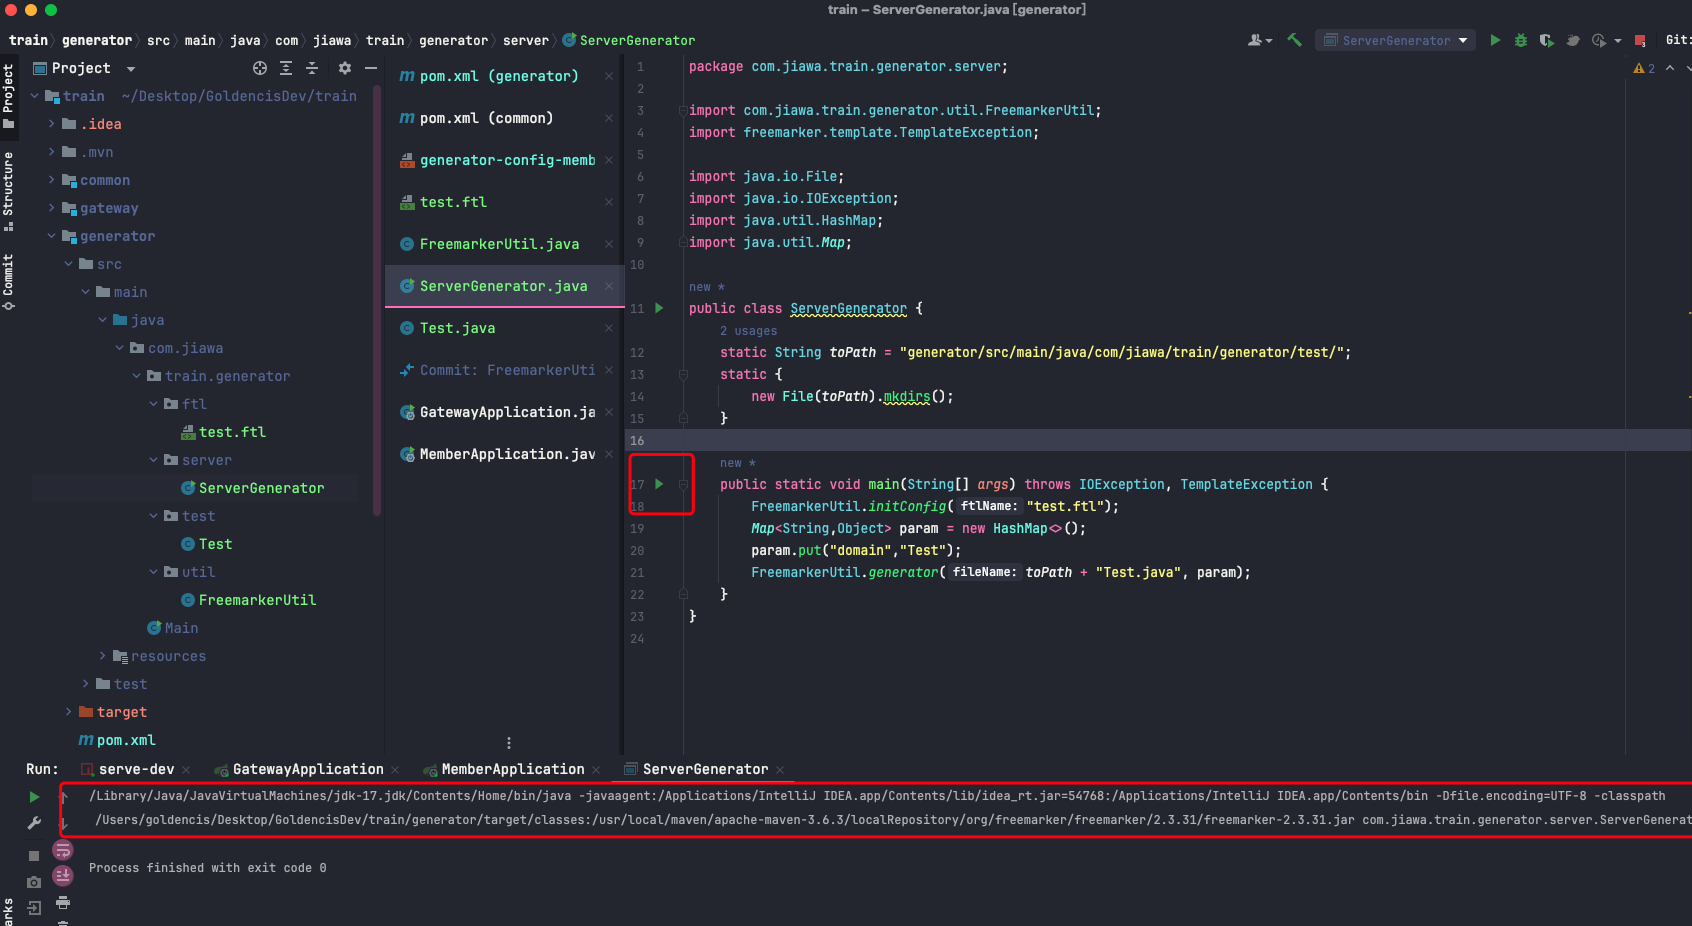Click the warning indicator showing 2 problems
The width and height of the screenshot is (1692, 926).
click(1644, 68)
